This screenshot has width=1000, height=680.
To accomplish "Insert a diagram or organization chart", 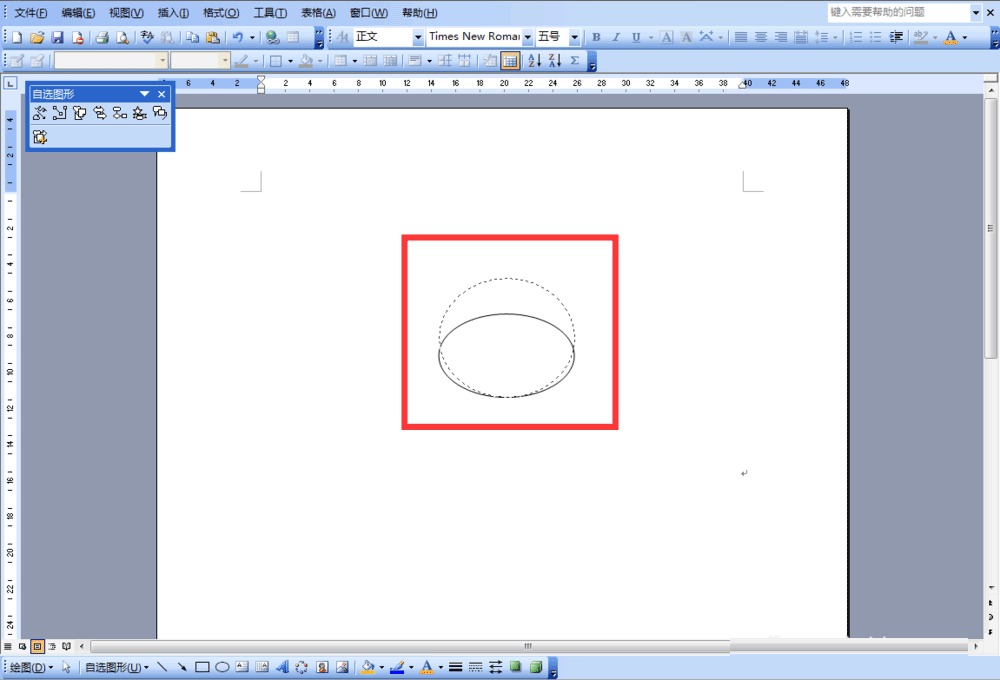I will [302, 667].
